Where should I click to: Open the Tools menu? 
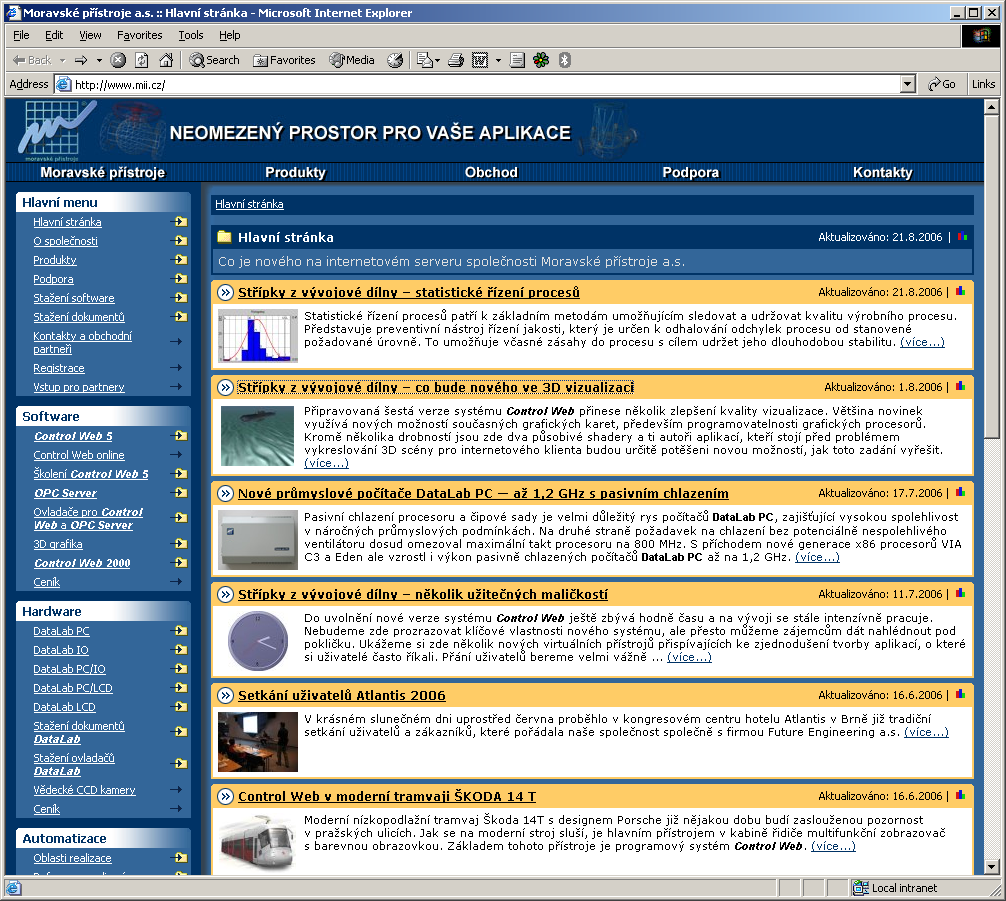point(190,35)
